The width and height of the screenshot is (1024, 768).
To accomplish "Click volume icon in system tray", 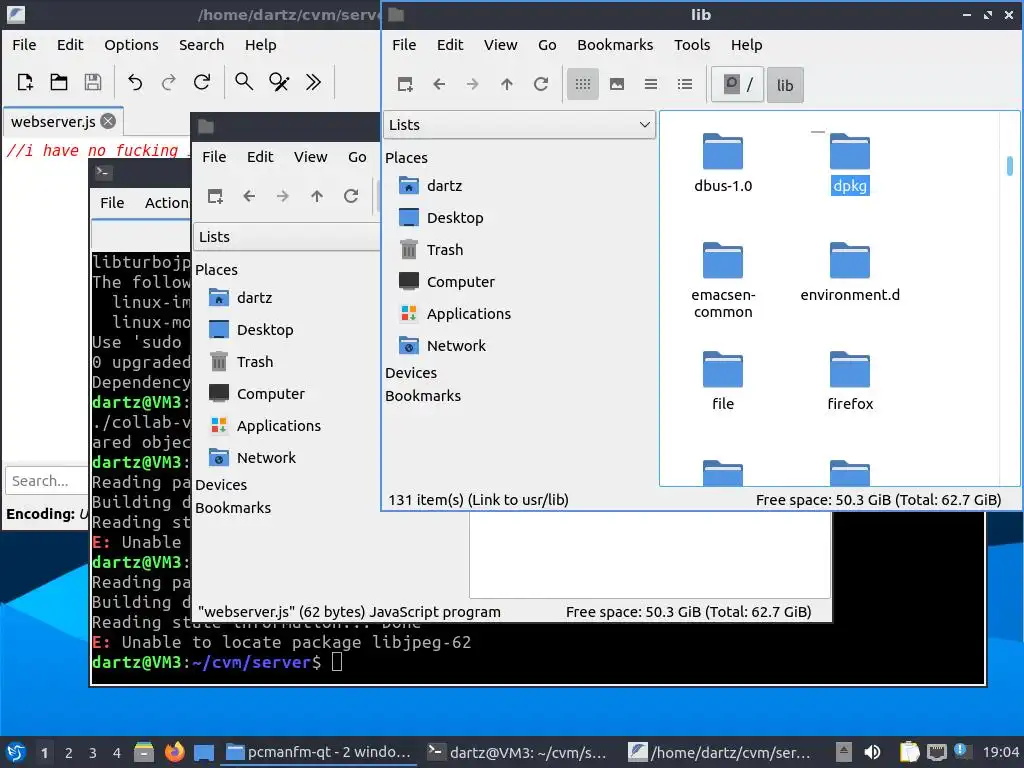I will point(872,752).
